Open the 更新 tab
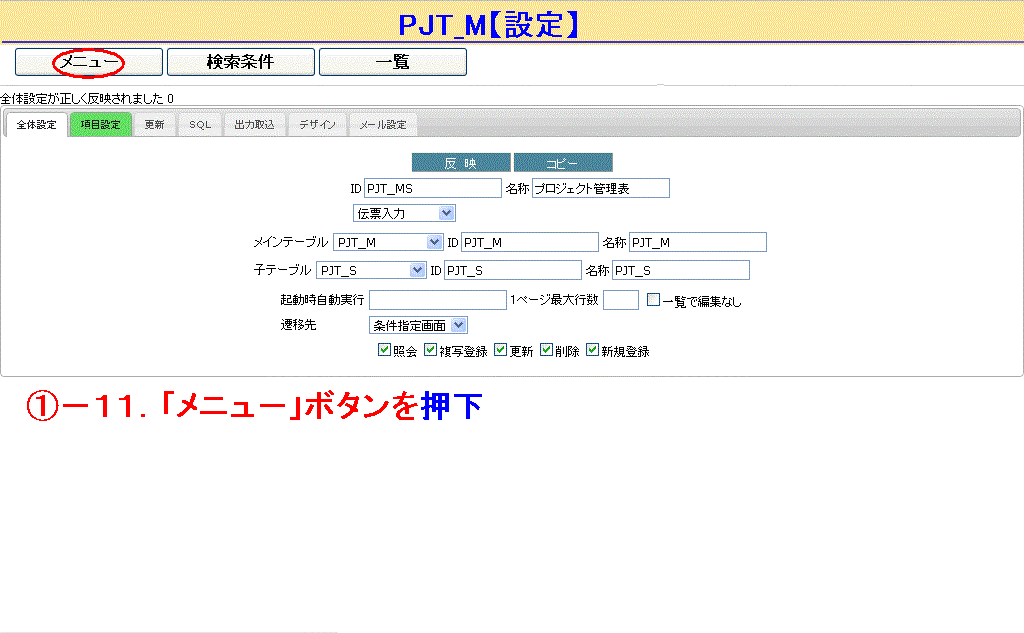 [155, 125]
